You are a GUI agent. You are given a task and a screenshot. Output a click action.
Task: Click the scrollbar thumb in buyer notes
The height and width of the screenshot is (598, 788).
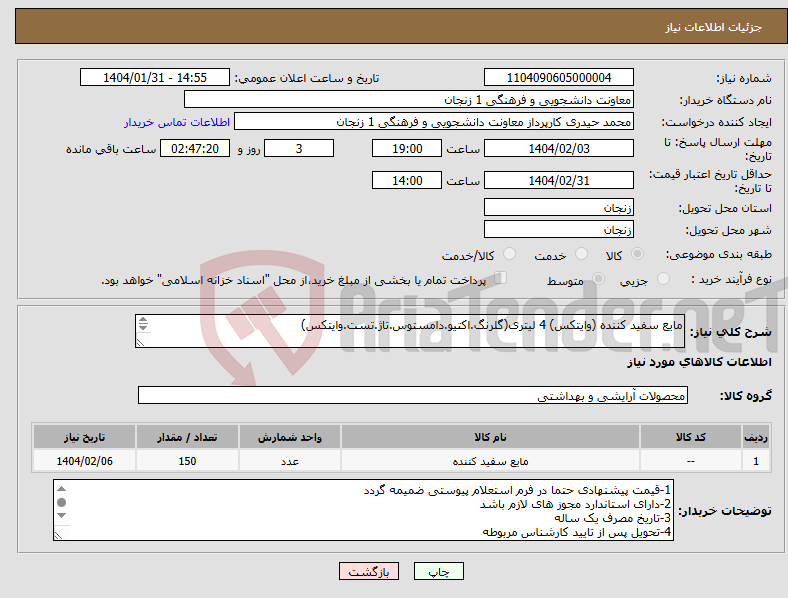(61, 502)
